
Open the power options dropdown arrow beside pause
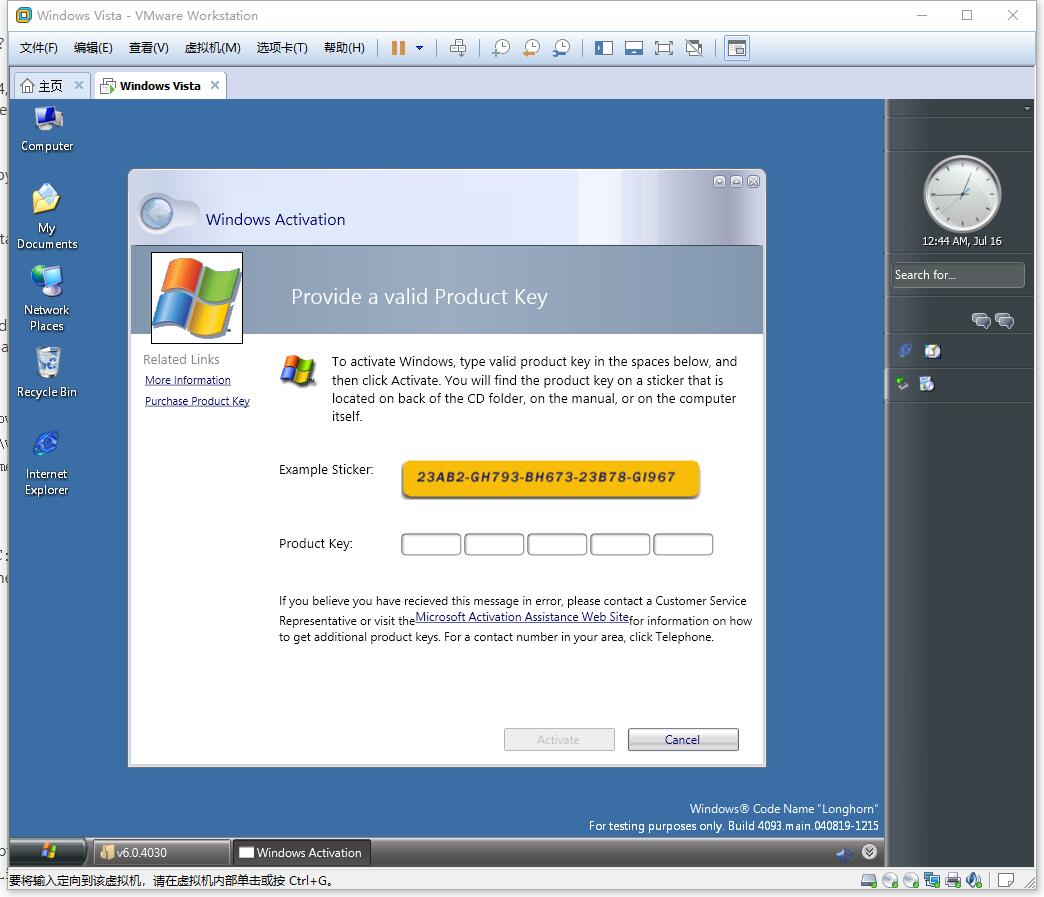point(419,48)
